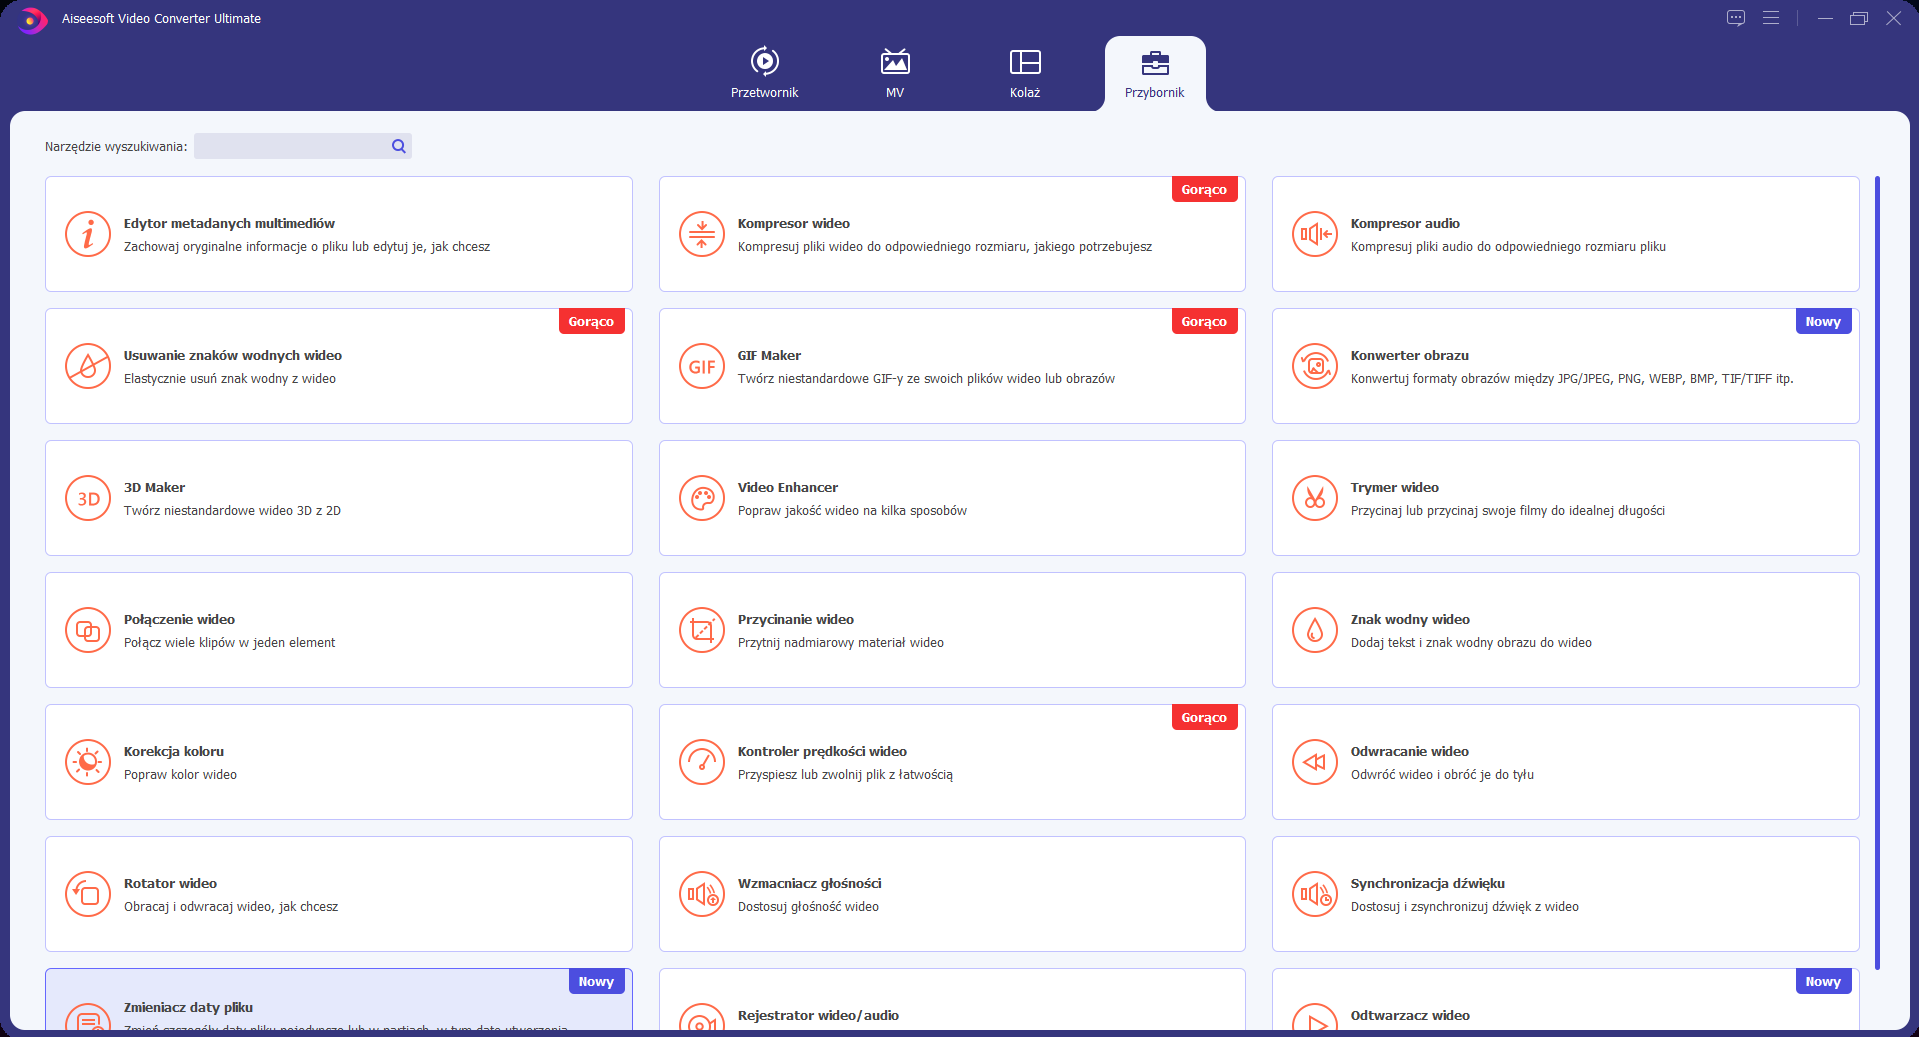The height and width of the screenshot is (1037, 1919).
Task: Click the Aiseesoft app logo
Action: (x=32, y=19)
